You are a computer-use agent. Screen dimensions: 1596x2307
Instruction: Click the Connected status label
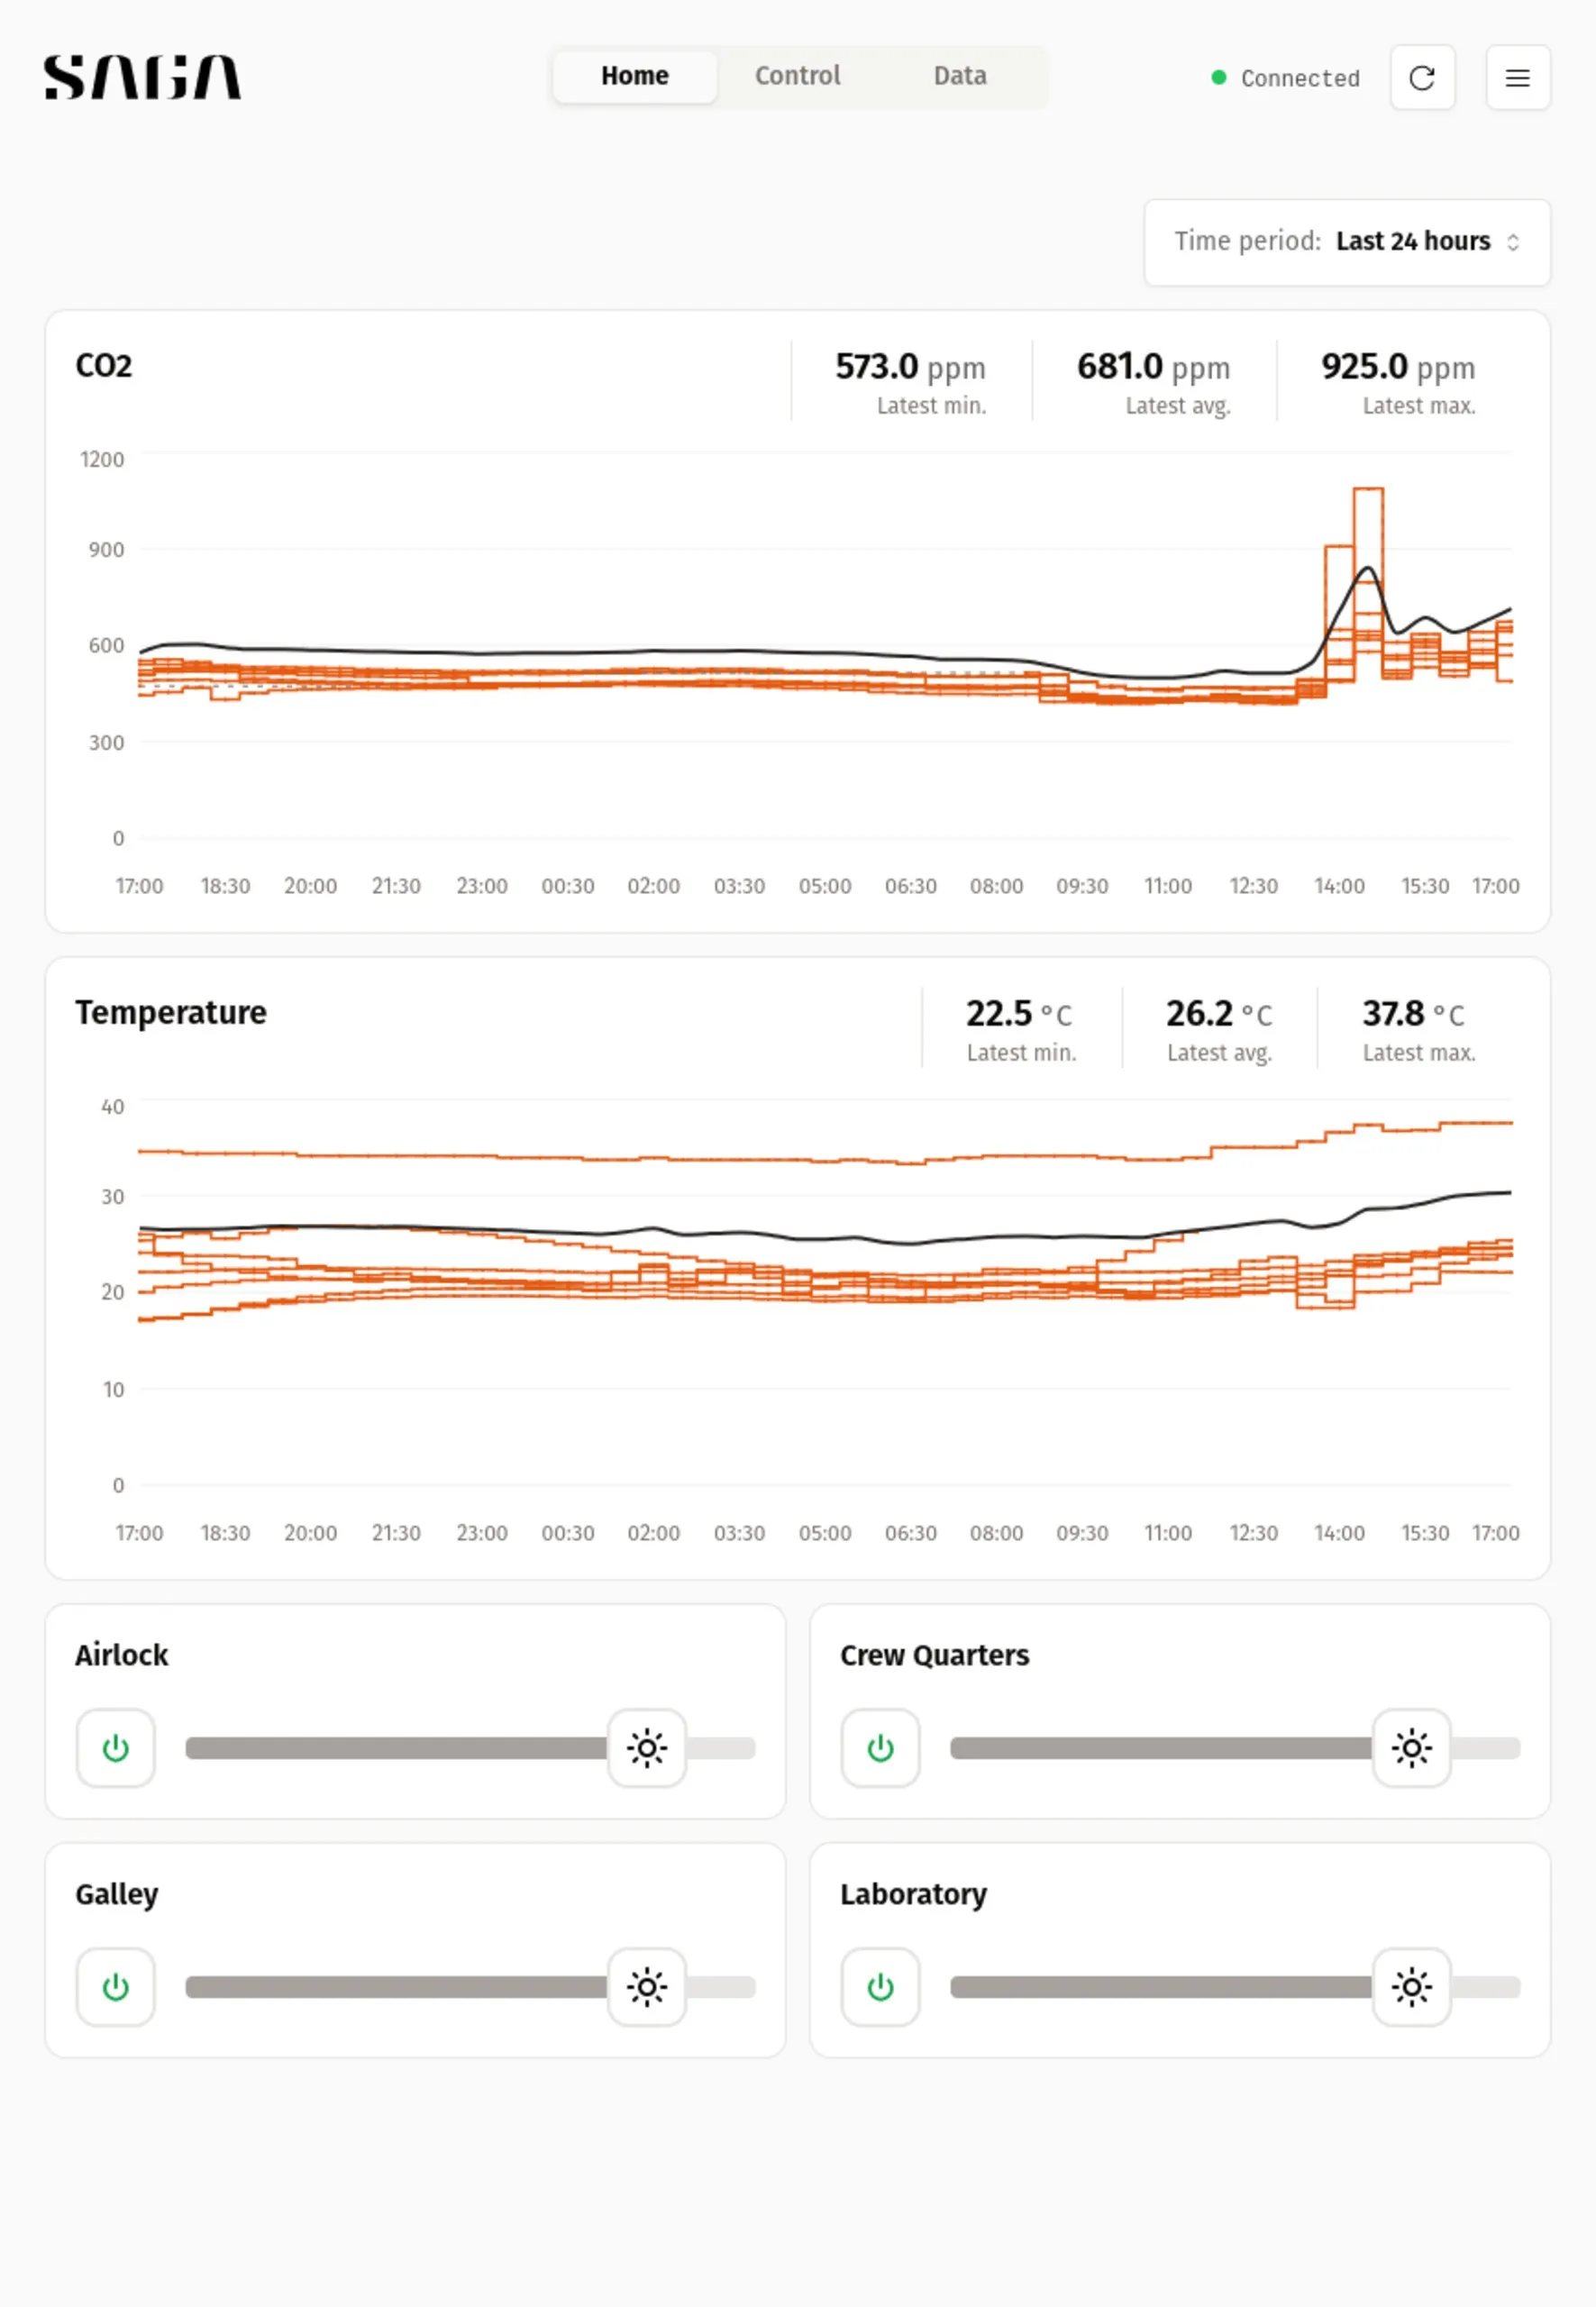(x=1298, y=78)
